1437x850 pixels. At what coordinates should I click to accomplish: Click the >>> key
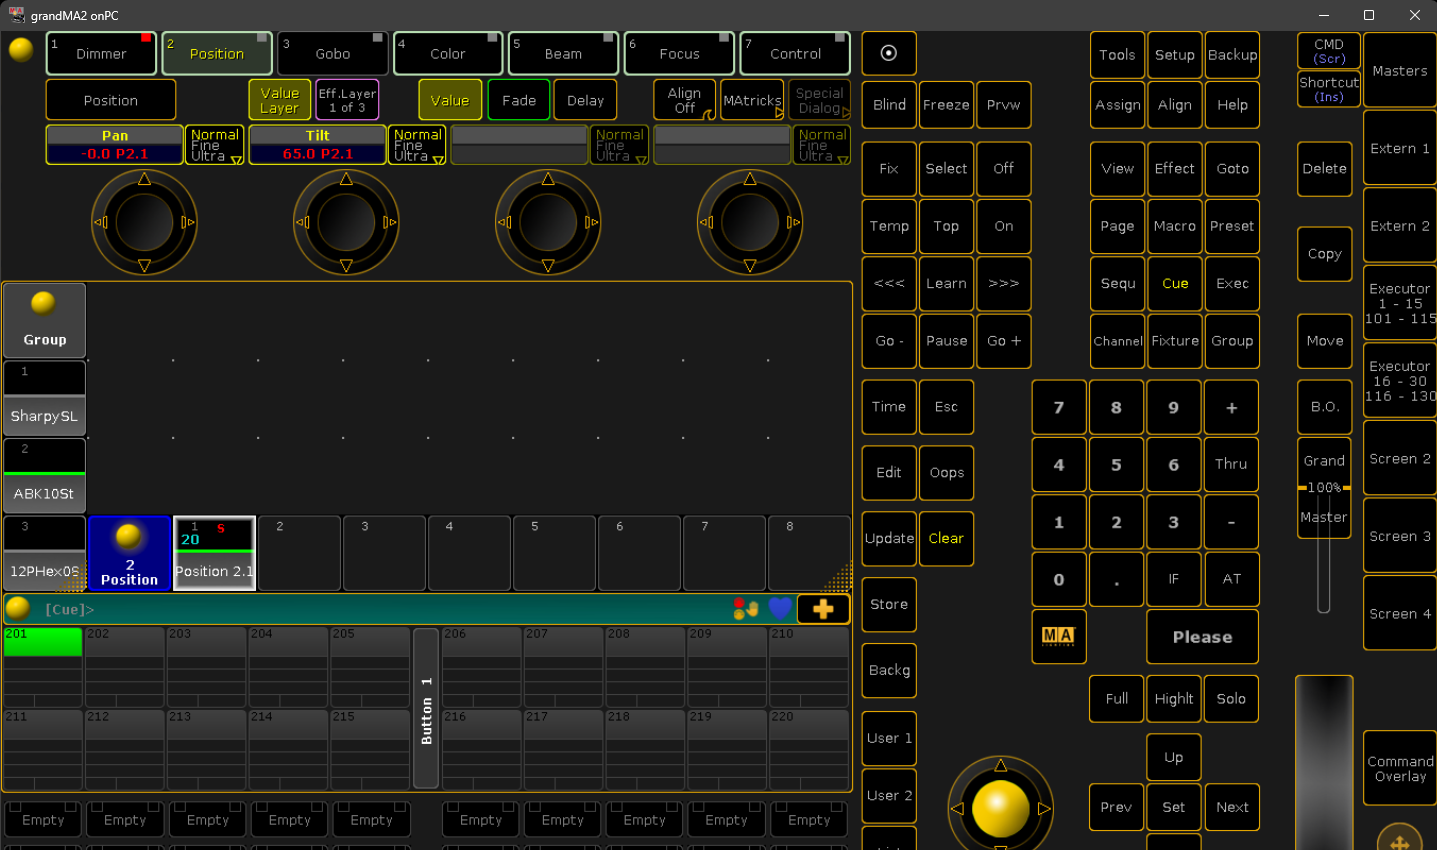pyautogui.click(x=1004, y=283)
